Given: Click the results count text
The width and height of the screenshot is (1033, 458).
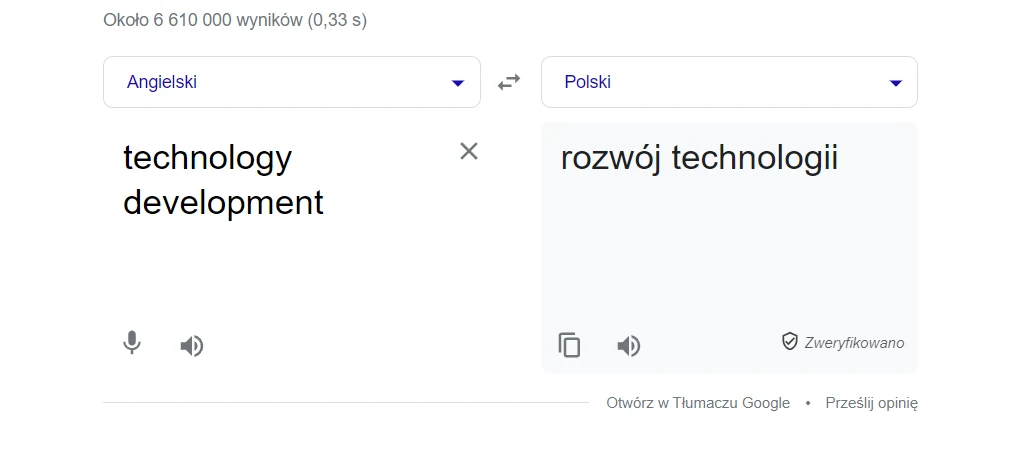Looking at the screenshot, I should [x=235, y=20].
